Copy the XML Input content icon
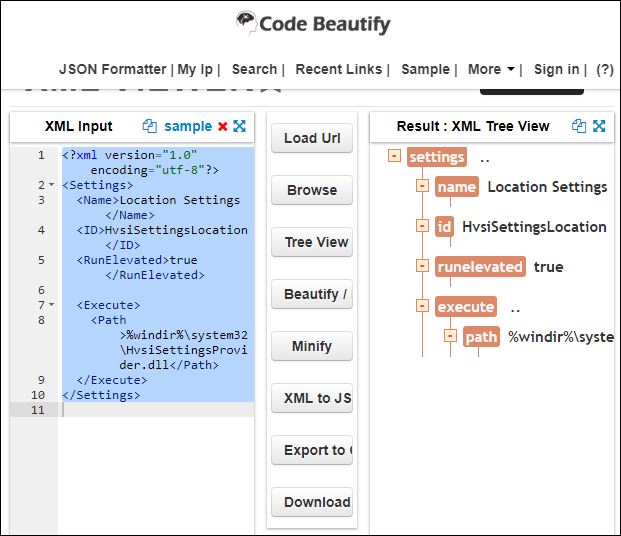Viewport: 621px width, 536px height. click(150, 126)
